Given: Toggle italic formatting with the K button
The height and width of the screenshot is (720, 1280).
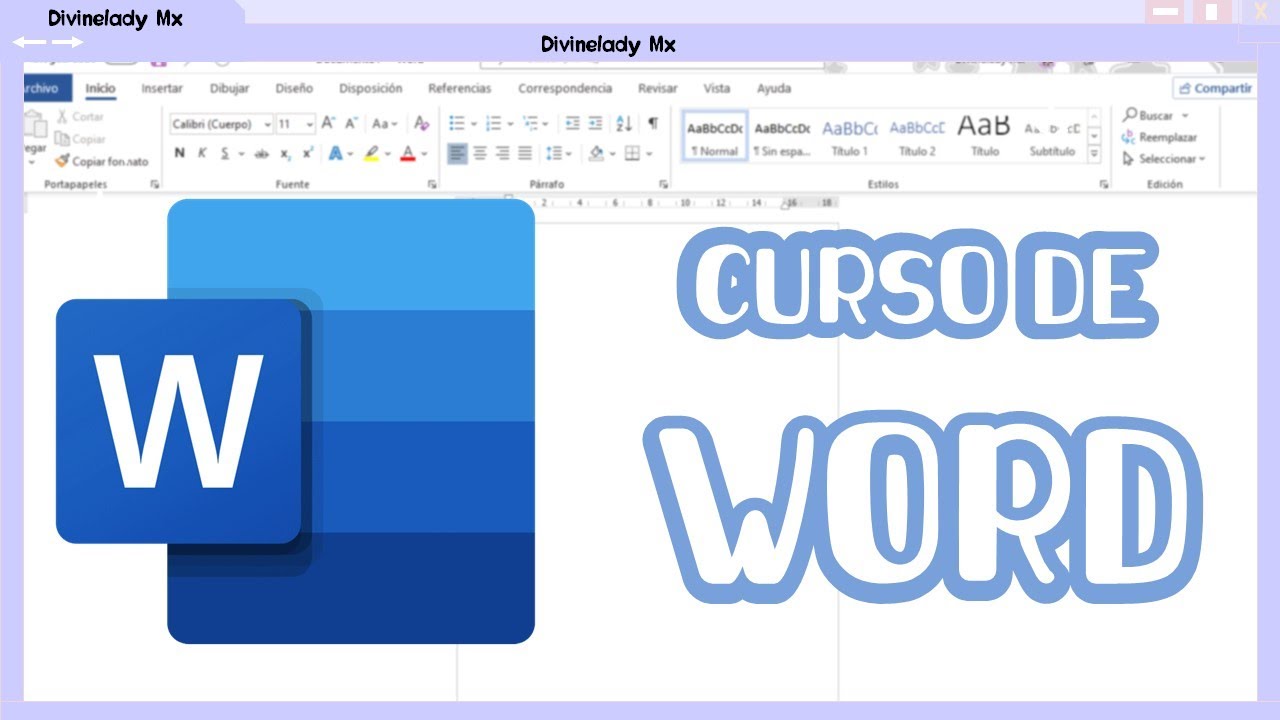Looking at the screenshot, I should coord(202,153).
